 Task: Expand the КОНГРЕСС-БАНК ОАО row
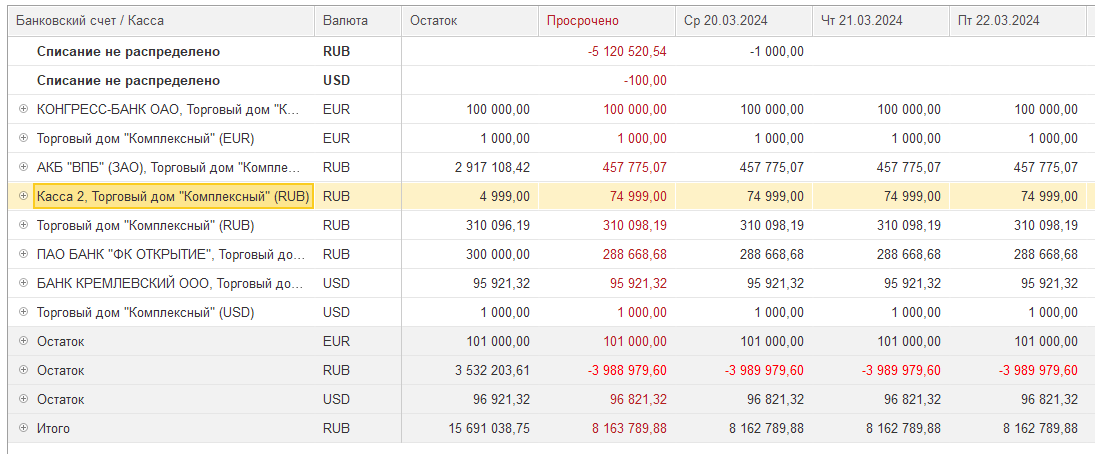click(23, 109)
